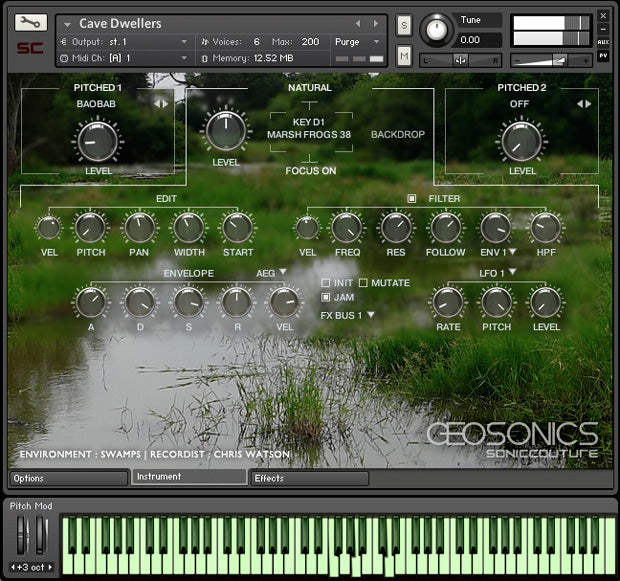Viewport: 620px width, 581px height.
Task: Click the envelope release R knob
Action: click(236, 303)
